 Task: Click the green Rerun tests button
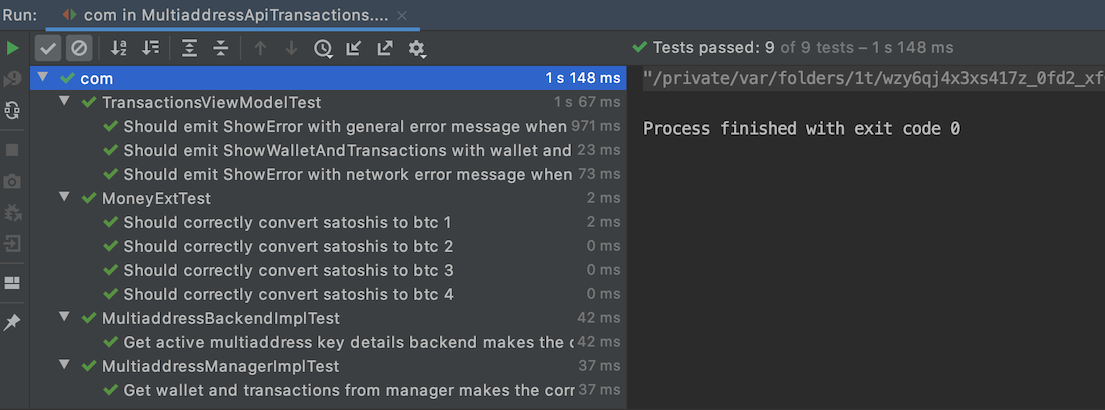click(x=12, y=48)
